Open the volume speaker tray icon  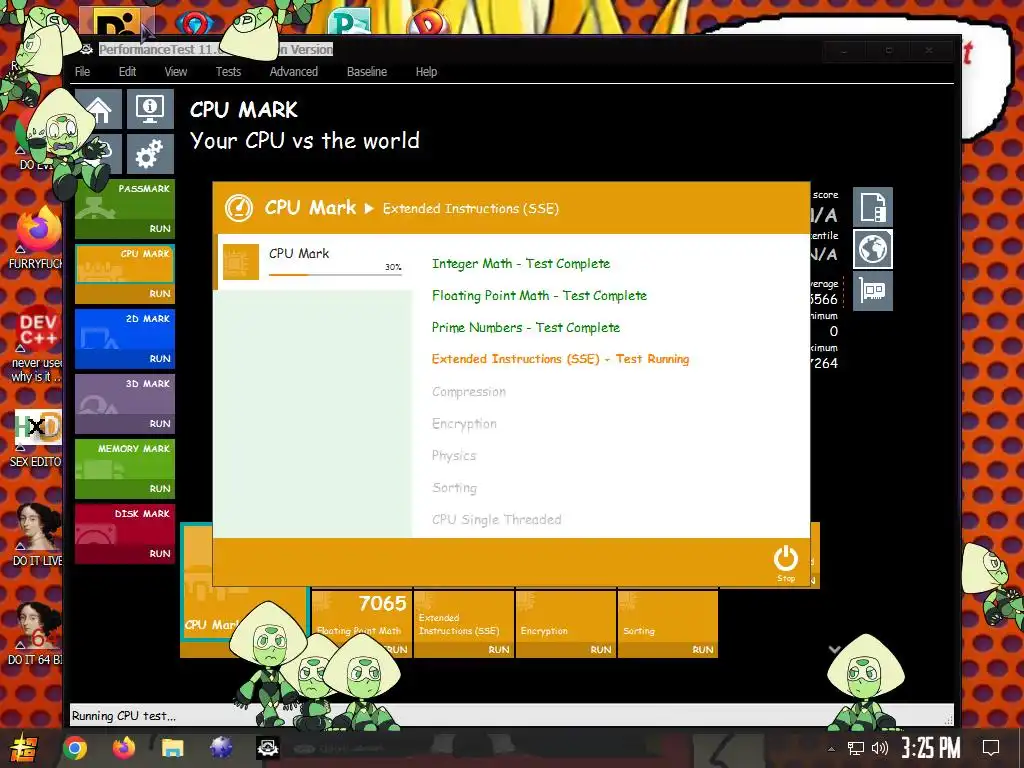click(880, 748)
